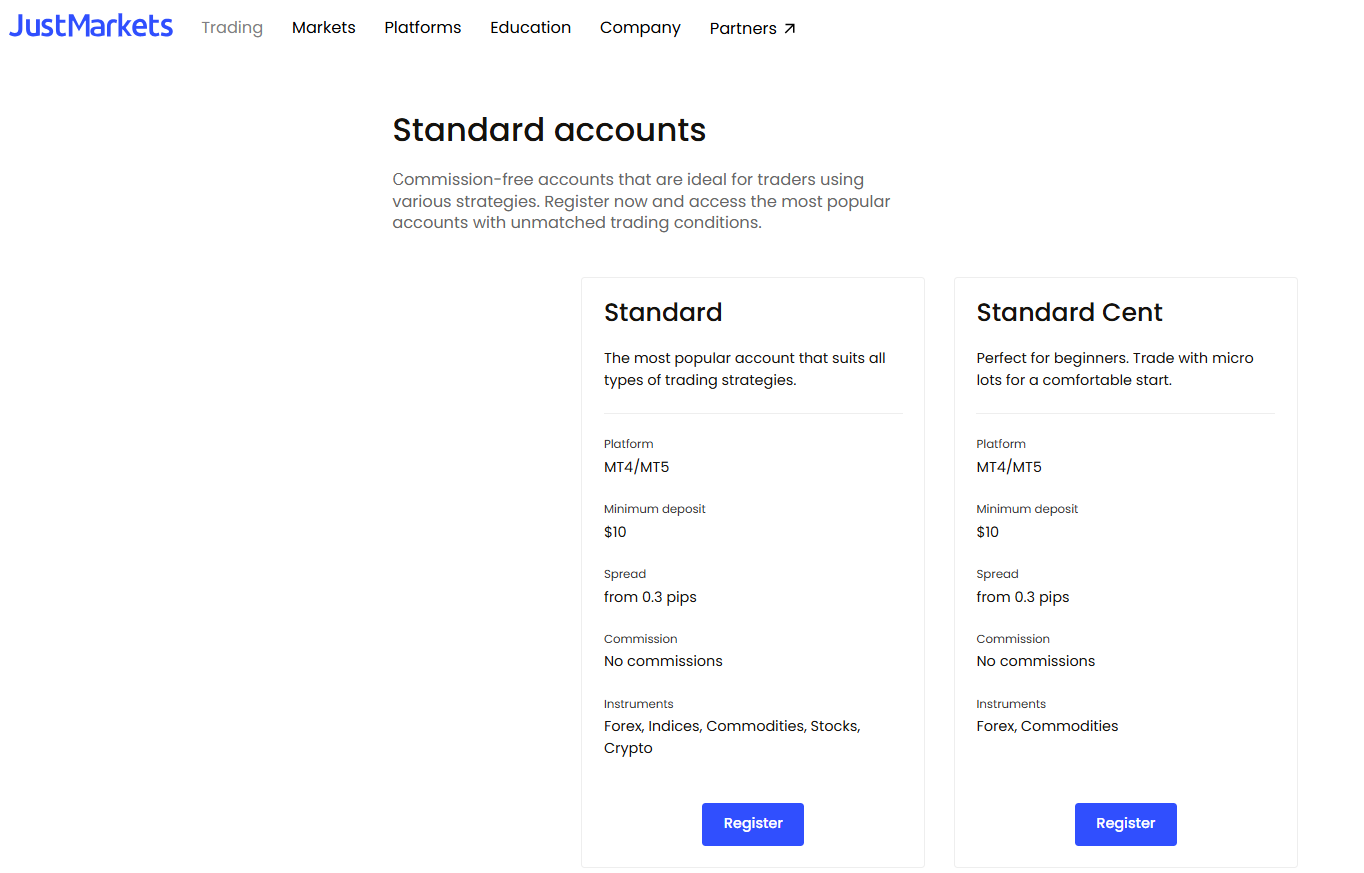The height and width of the screenshot is (873, 1364).
Task: Open the Markets menu
Action: [x=324, y=28]
